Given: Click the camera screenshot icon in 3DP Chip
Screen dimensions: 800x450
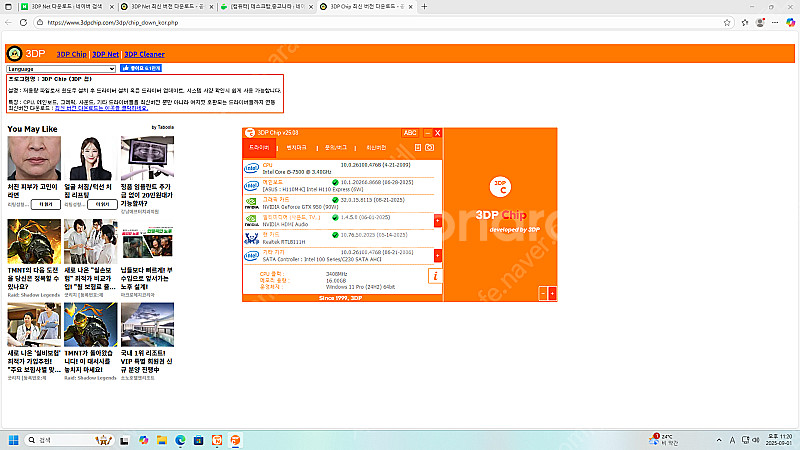Looking at the screenshot, I should [x=430, y=147].
